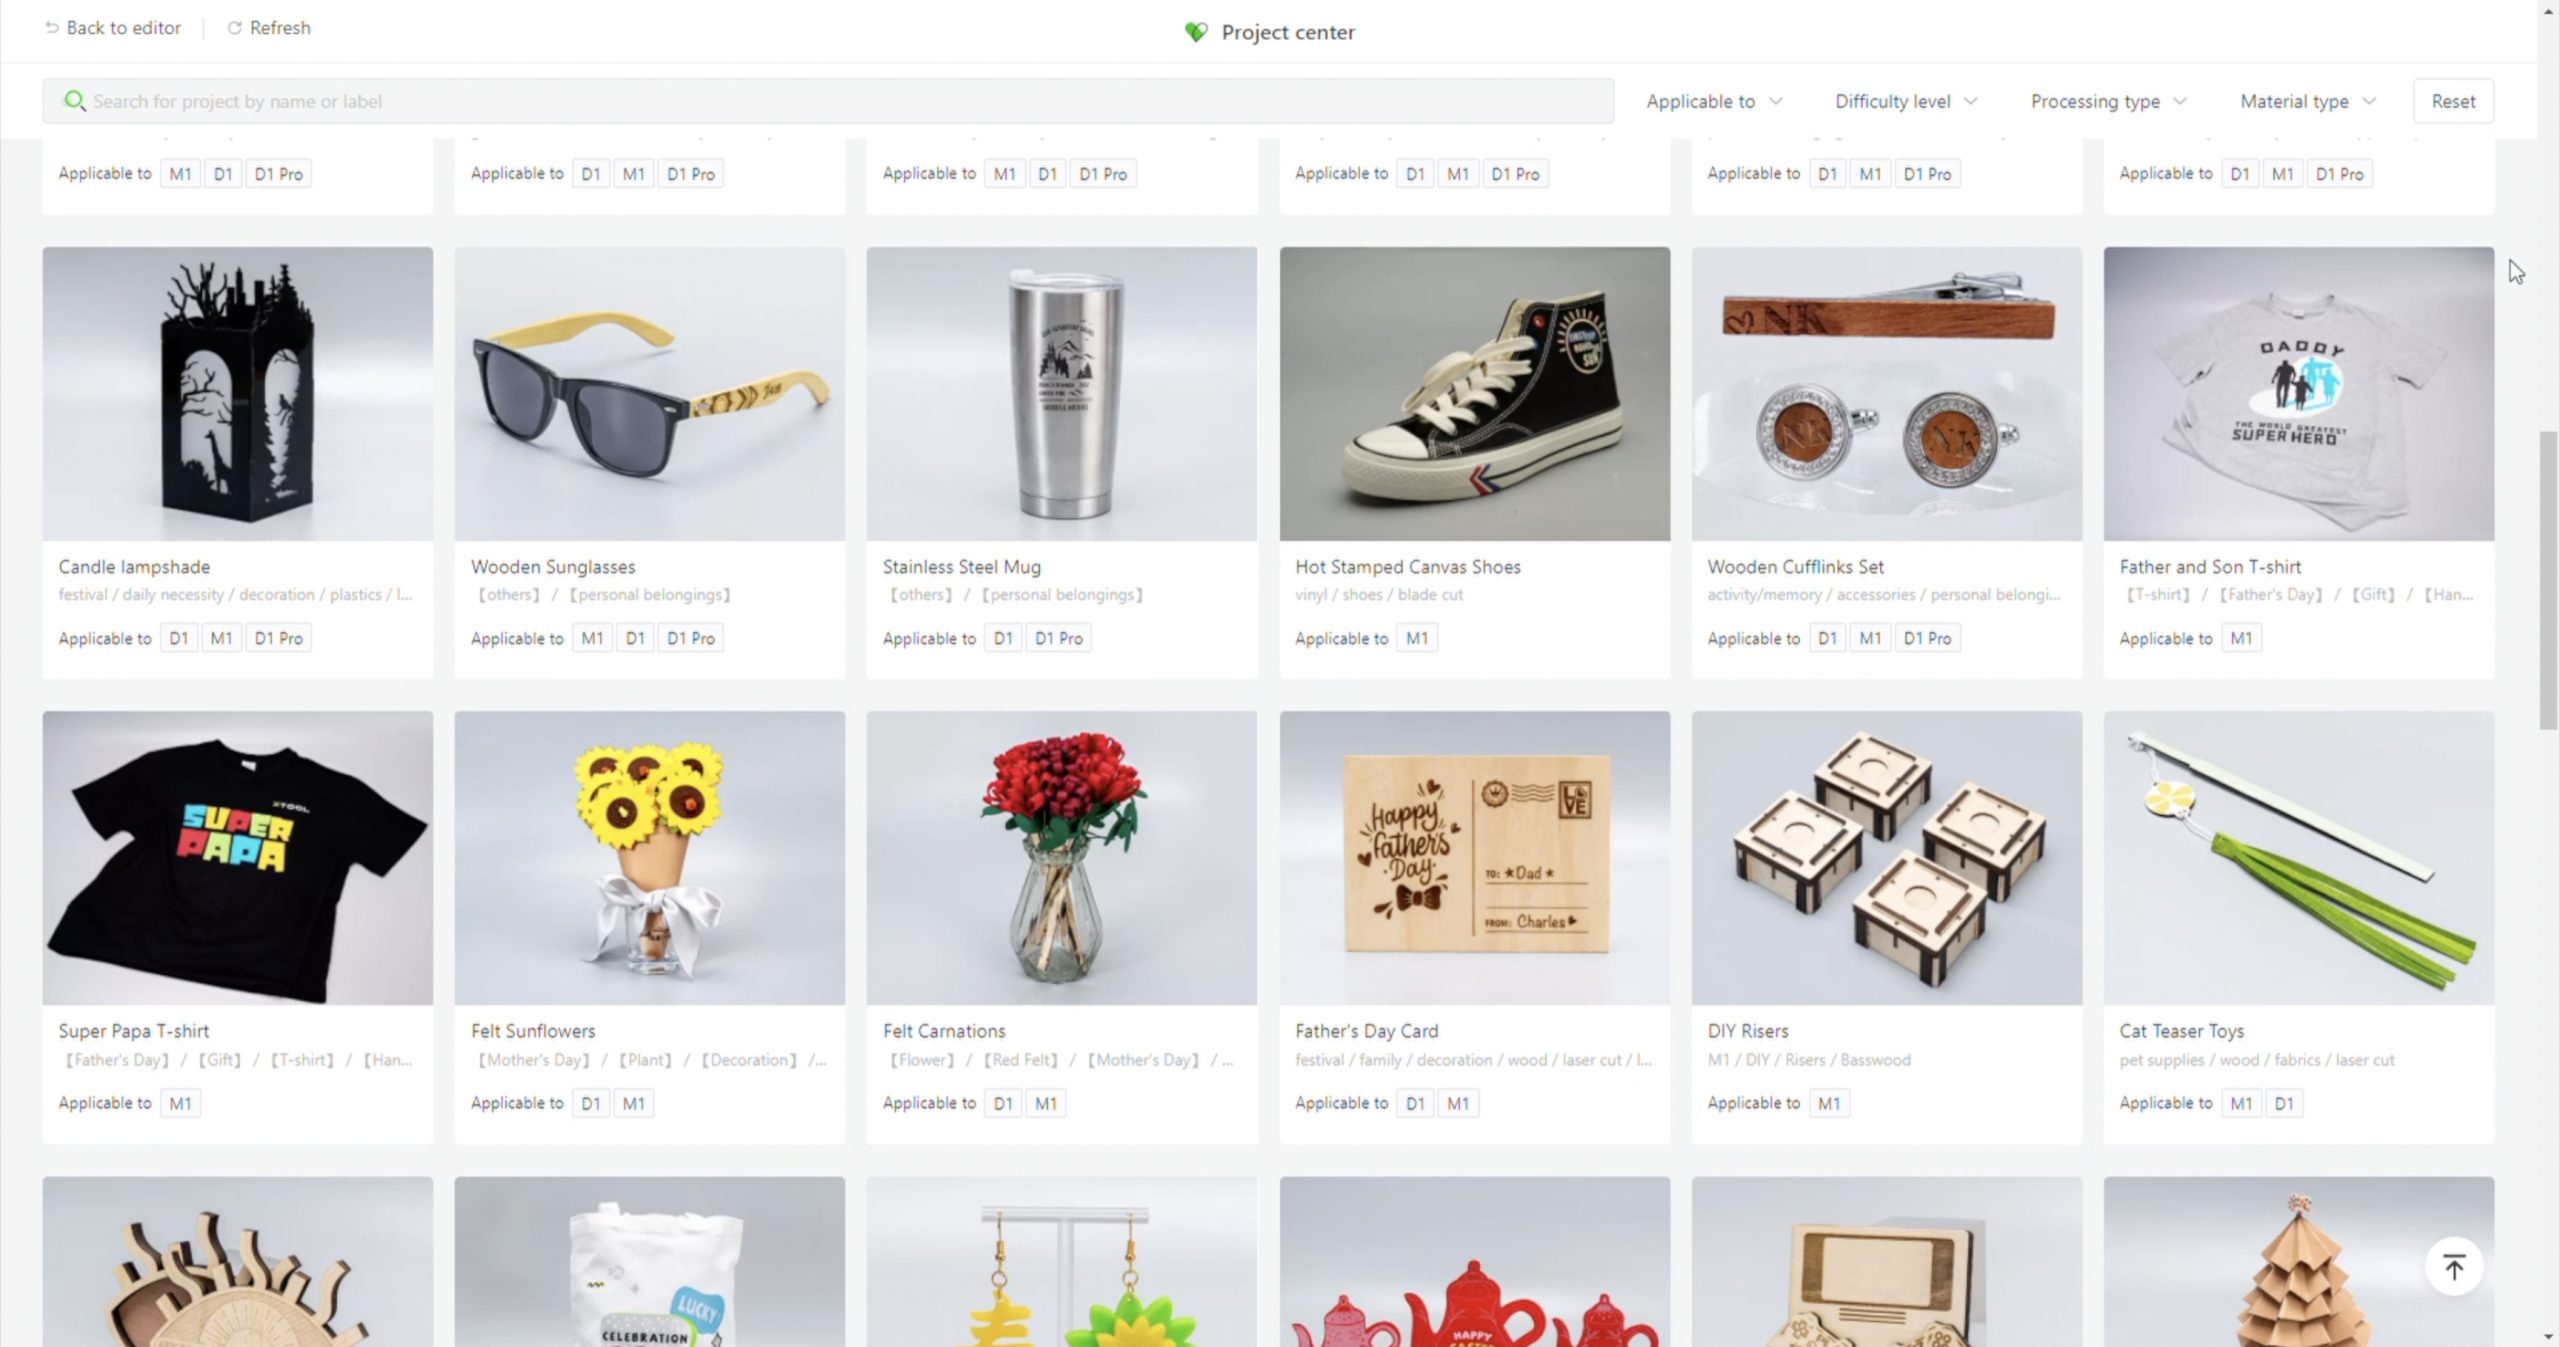Click the Father's Day Card title
2560x1347 pixels.
point(1366,1031)
